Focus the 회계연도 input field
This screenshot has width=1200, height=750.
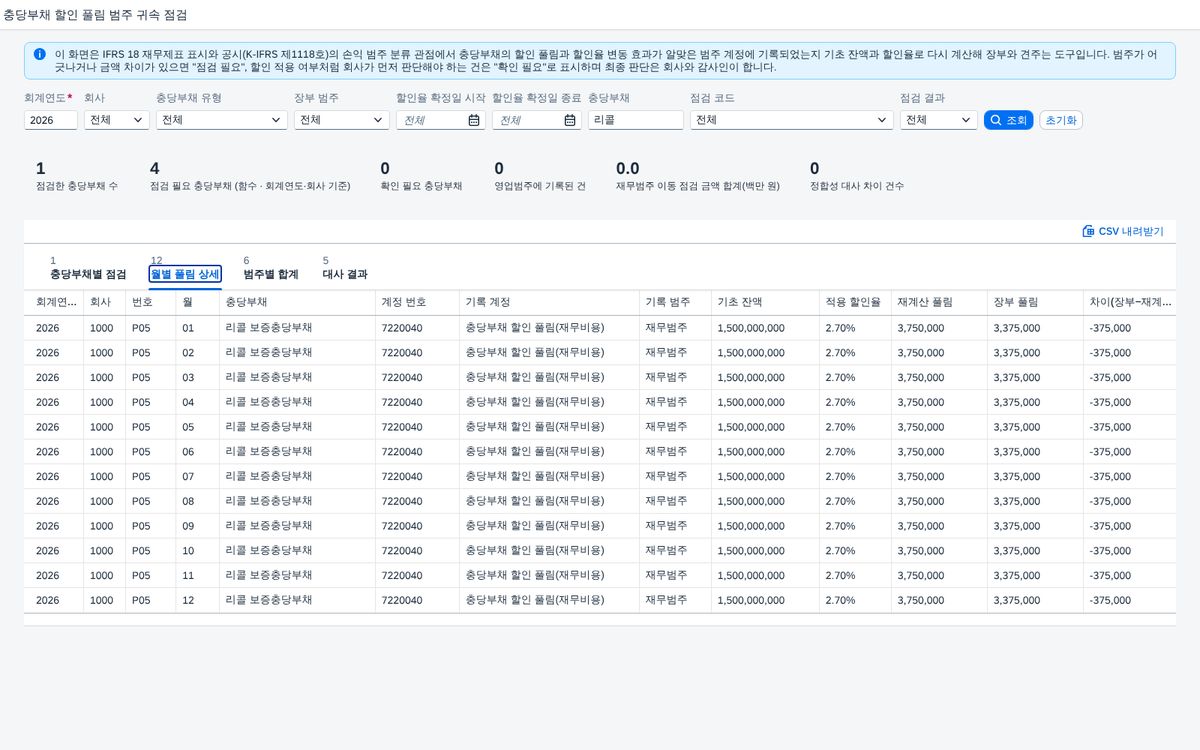click(x=51, y=120)
